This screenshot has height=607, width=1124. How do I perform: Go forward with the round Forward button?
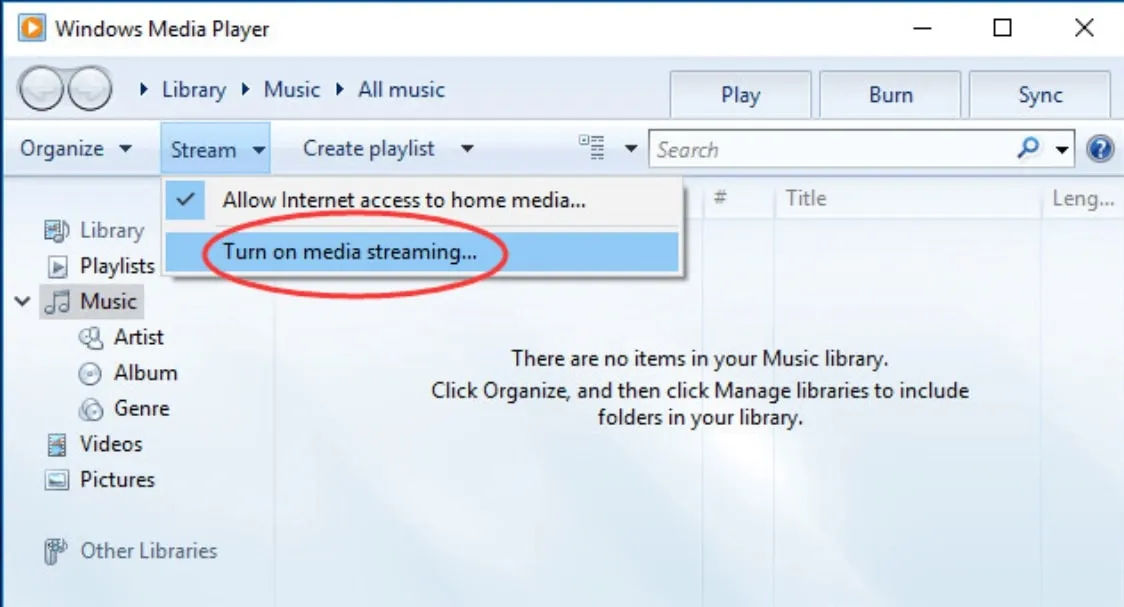90,89
